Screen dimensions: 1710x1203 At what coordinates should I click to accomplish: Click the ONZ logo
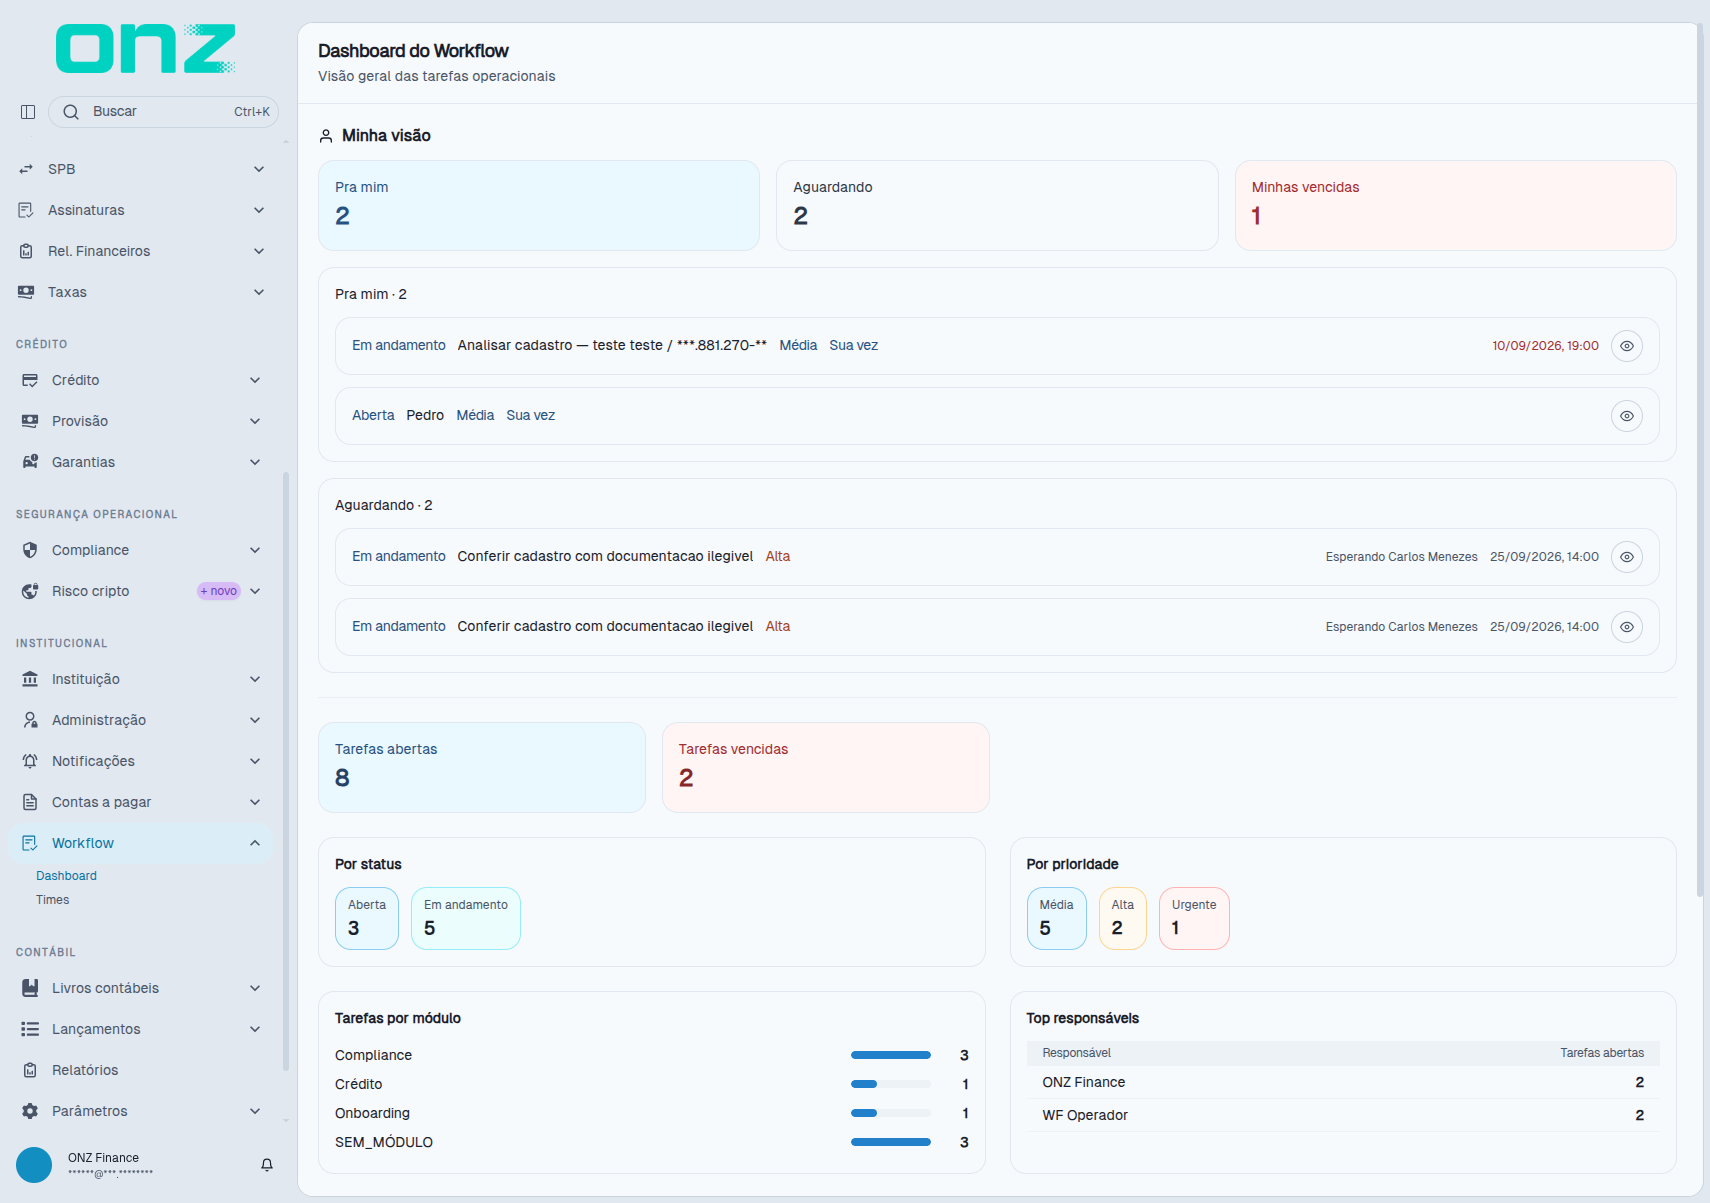pos(146,48)
